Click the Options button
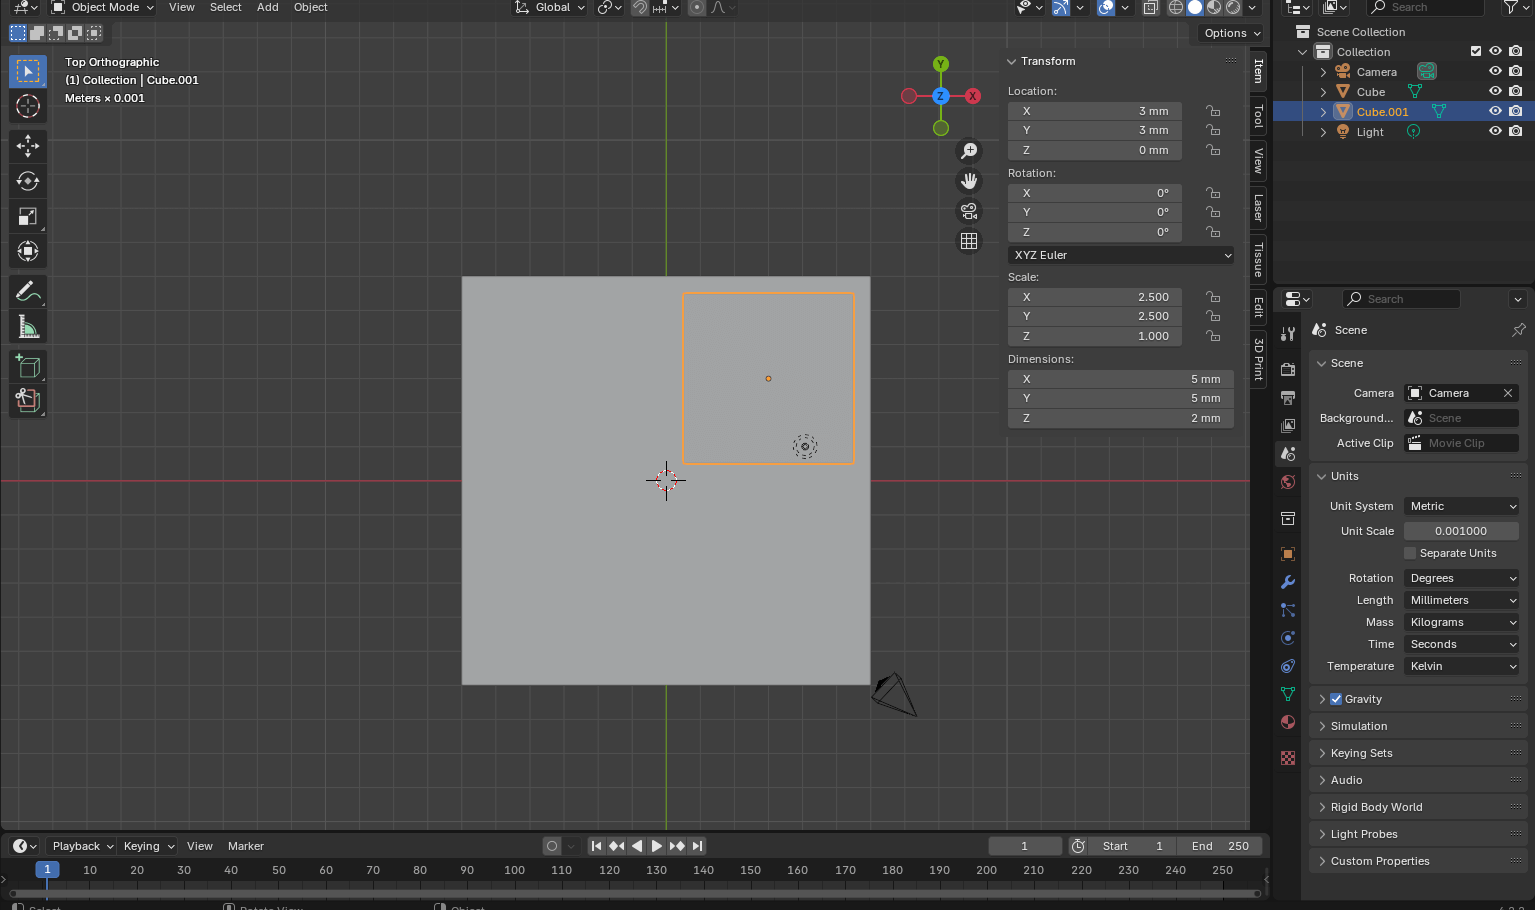 point(1232,33)
